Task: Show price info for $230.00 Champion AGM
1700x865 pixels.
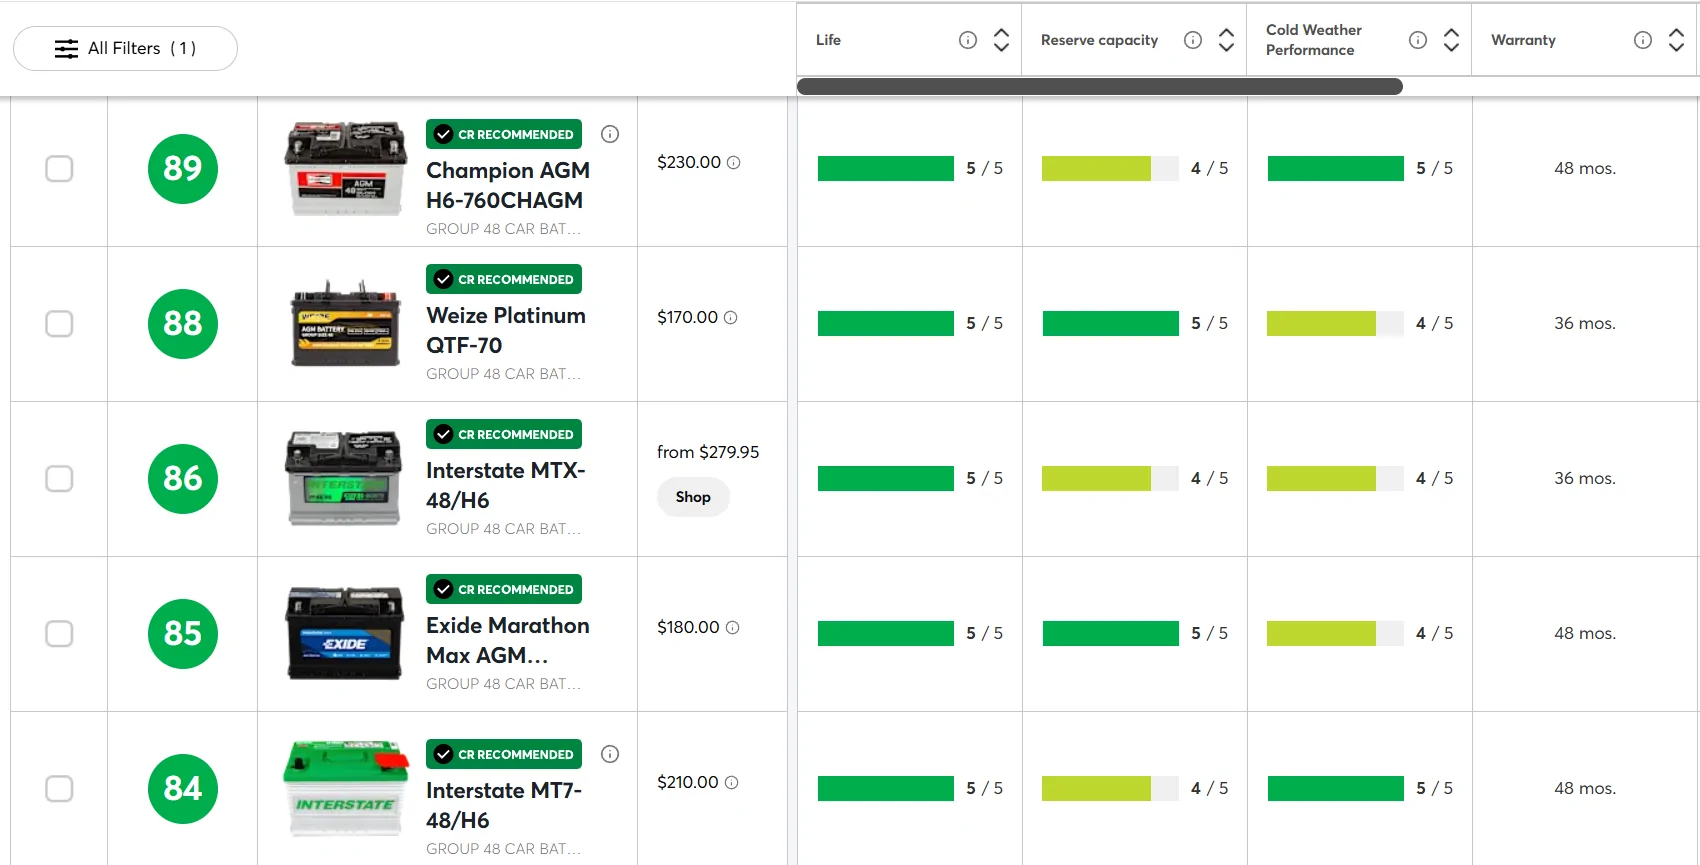Action: coord(733,162)
